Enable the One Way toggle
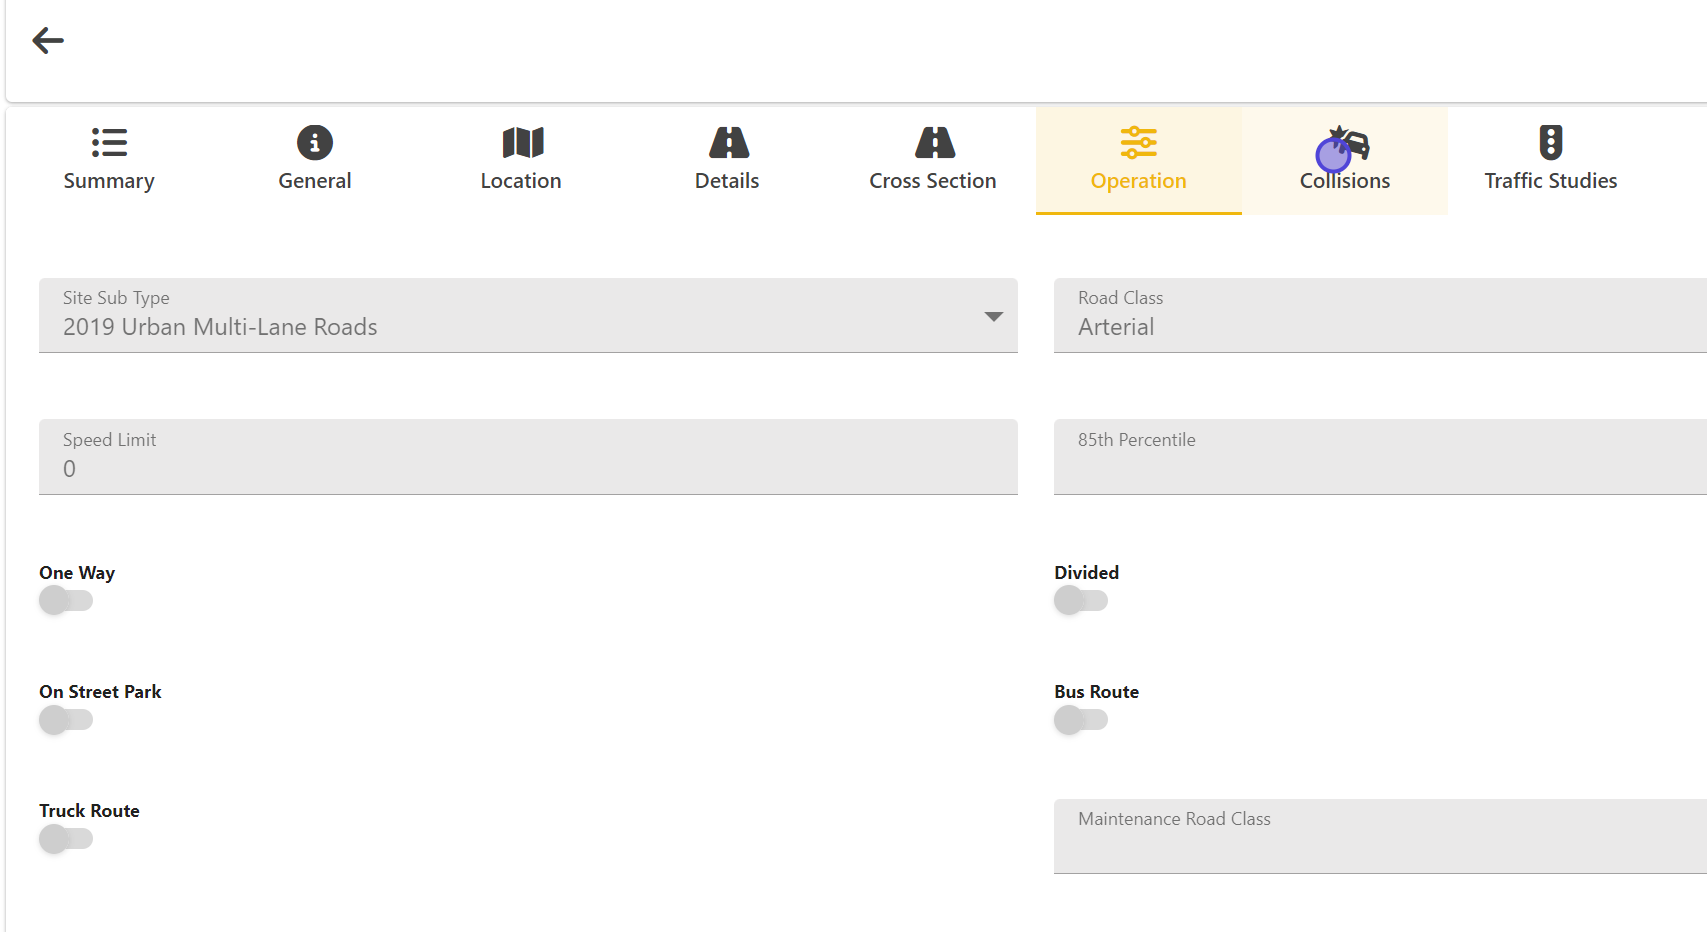 (x=66, y=601)
